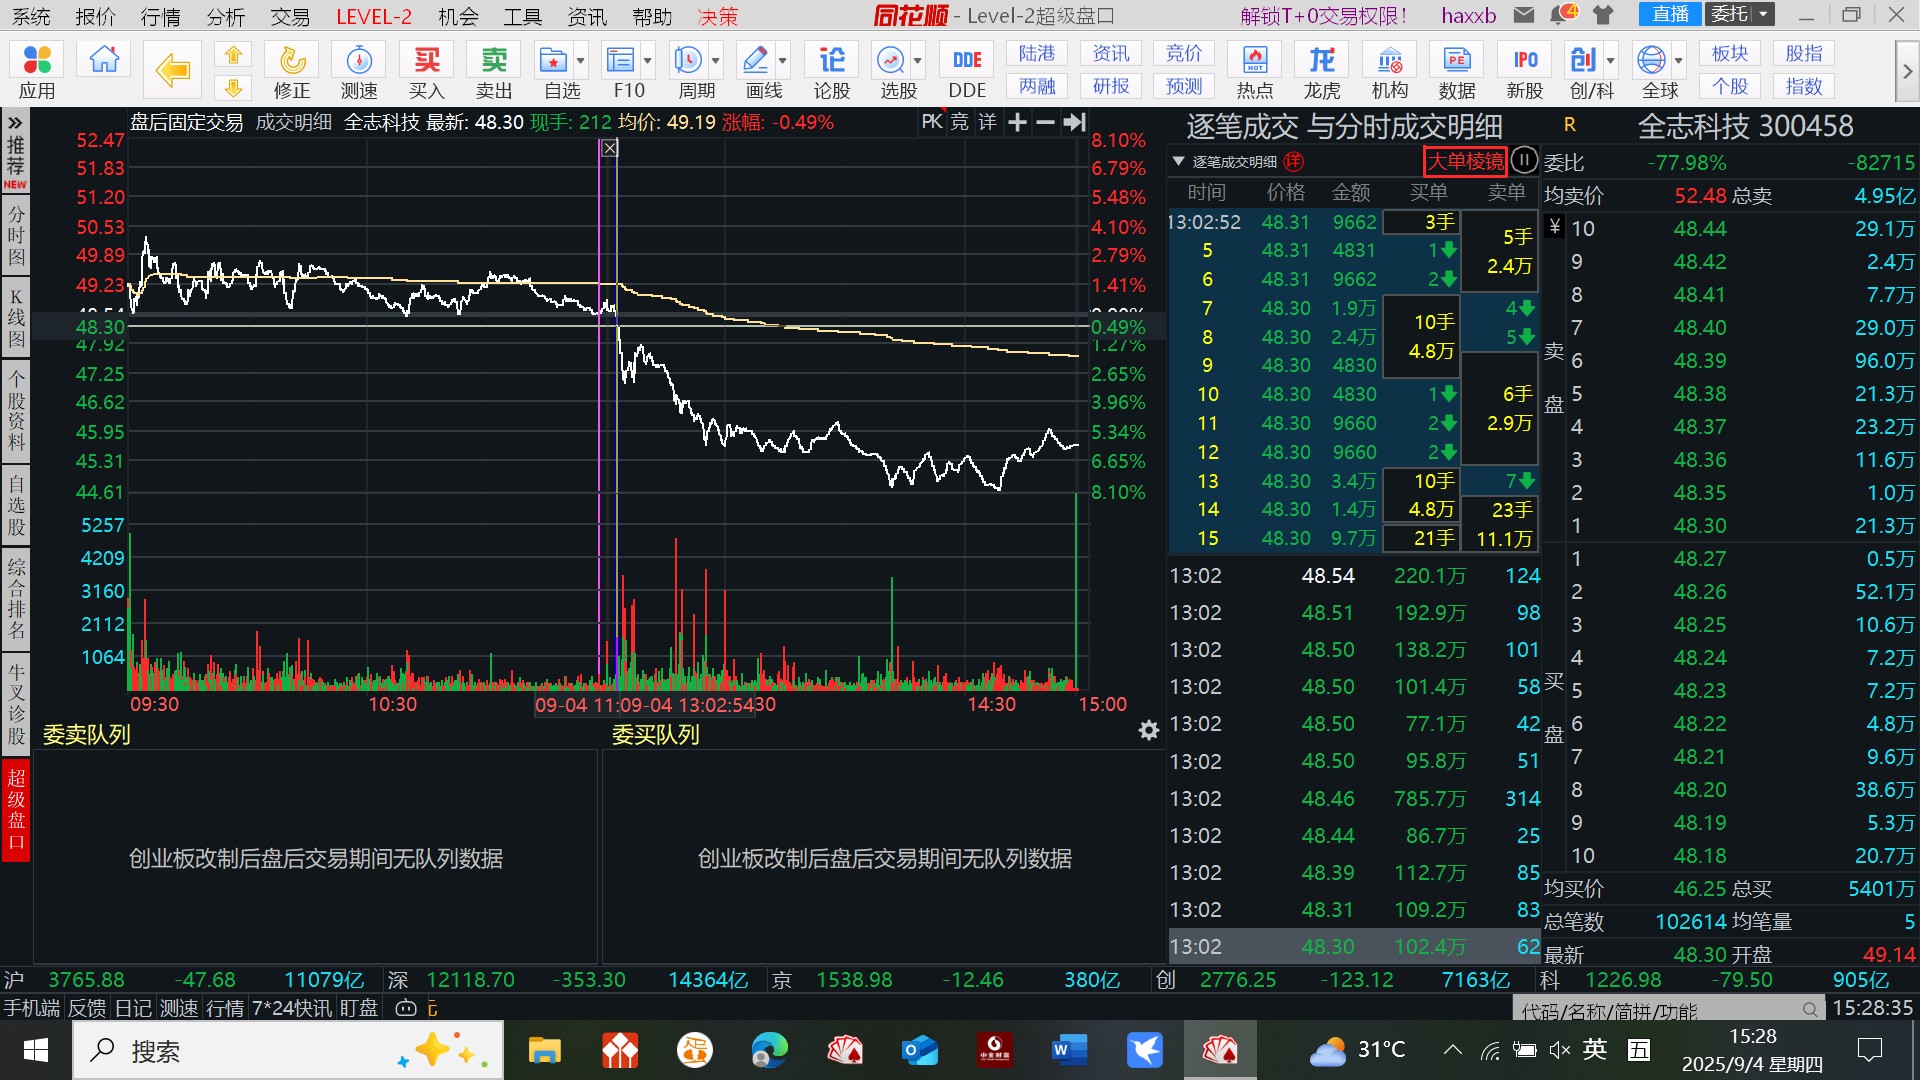The image size is (1920, 1080).
Task: Expand the 选股 dropdown arrow
Action: (917, 61)
